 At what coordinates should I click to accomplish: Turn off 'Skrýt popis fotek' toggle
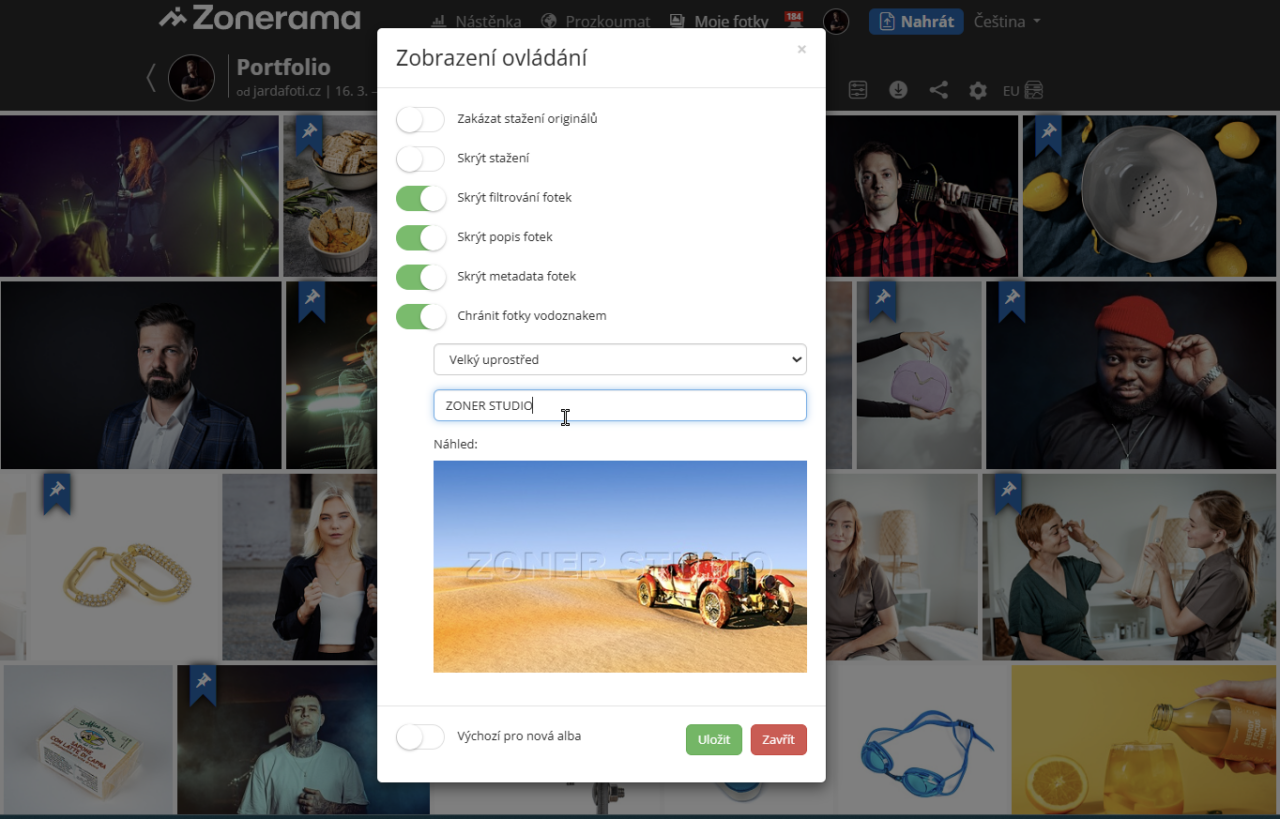coord(421,237)
